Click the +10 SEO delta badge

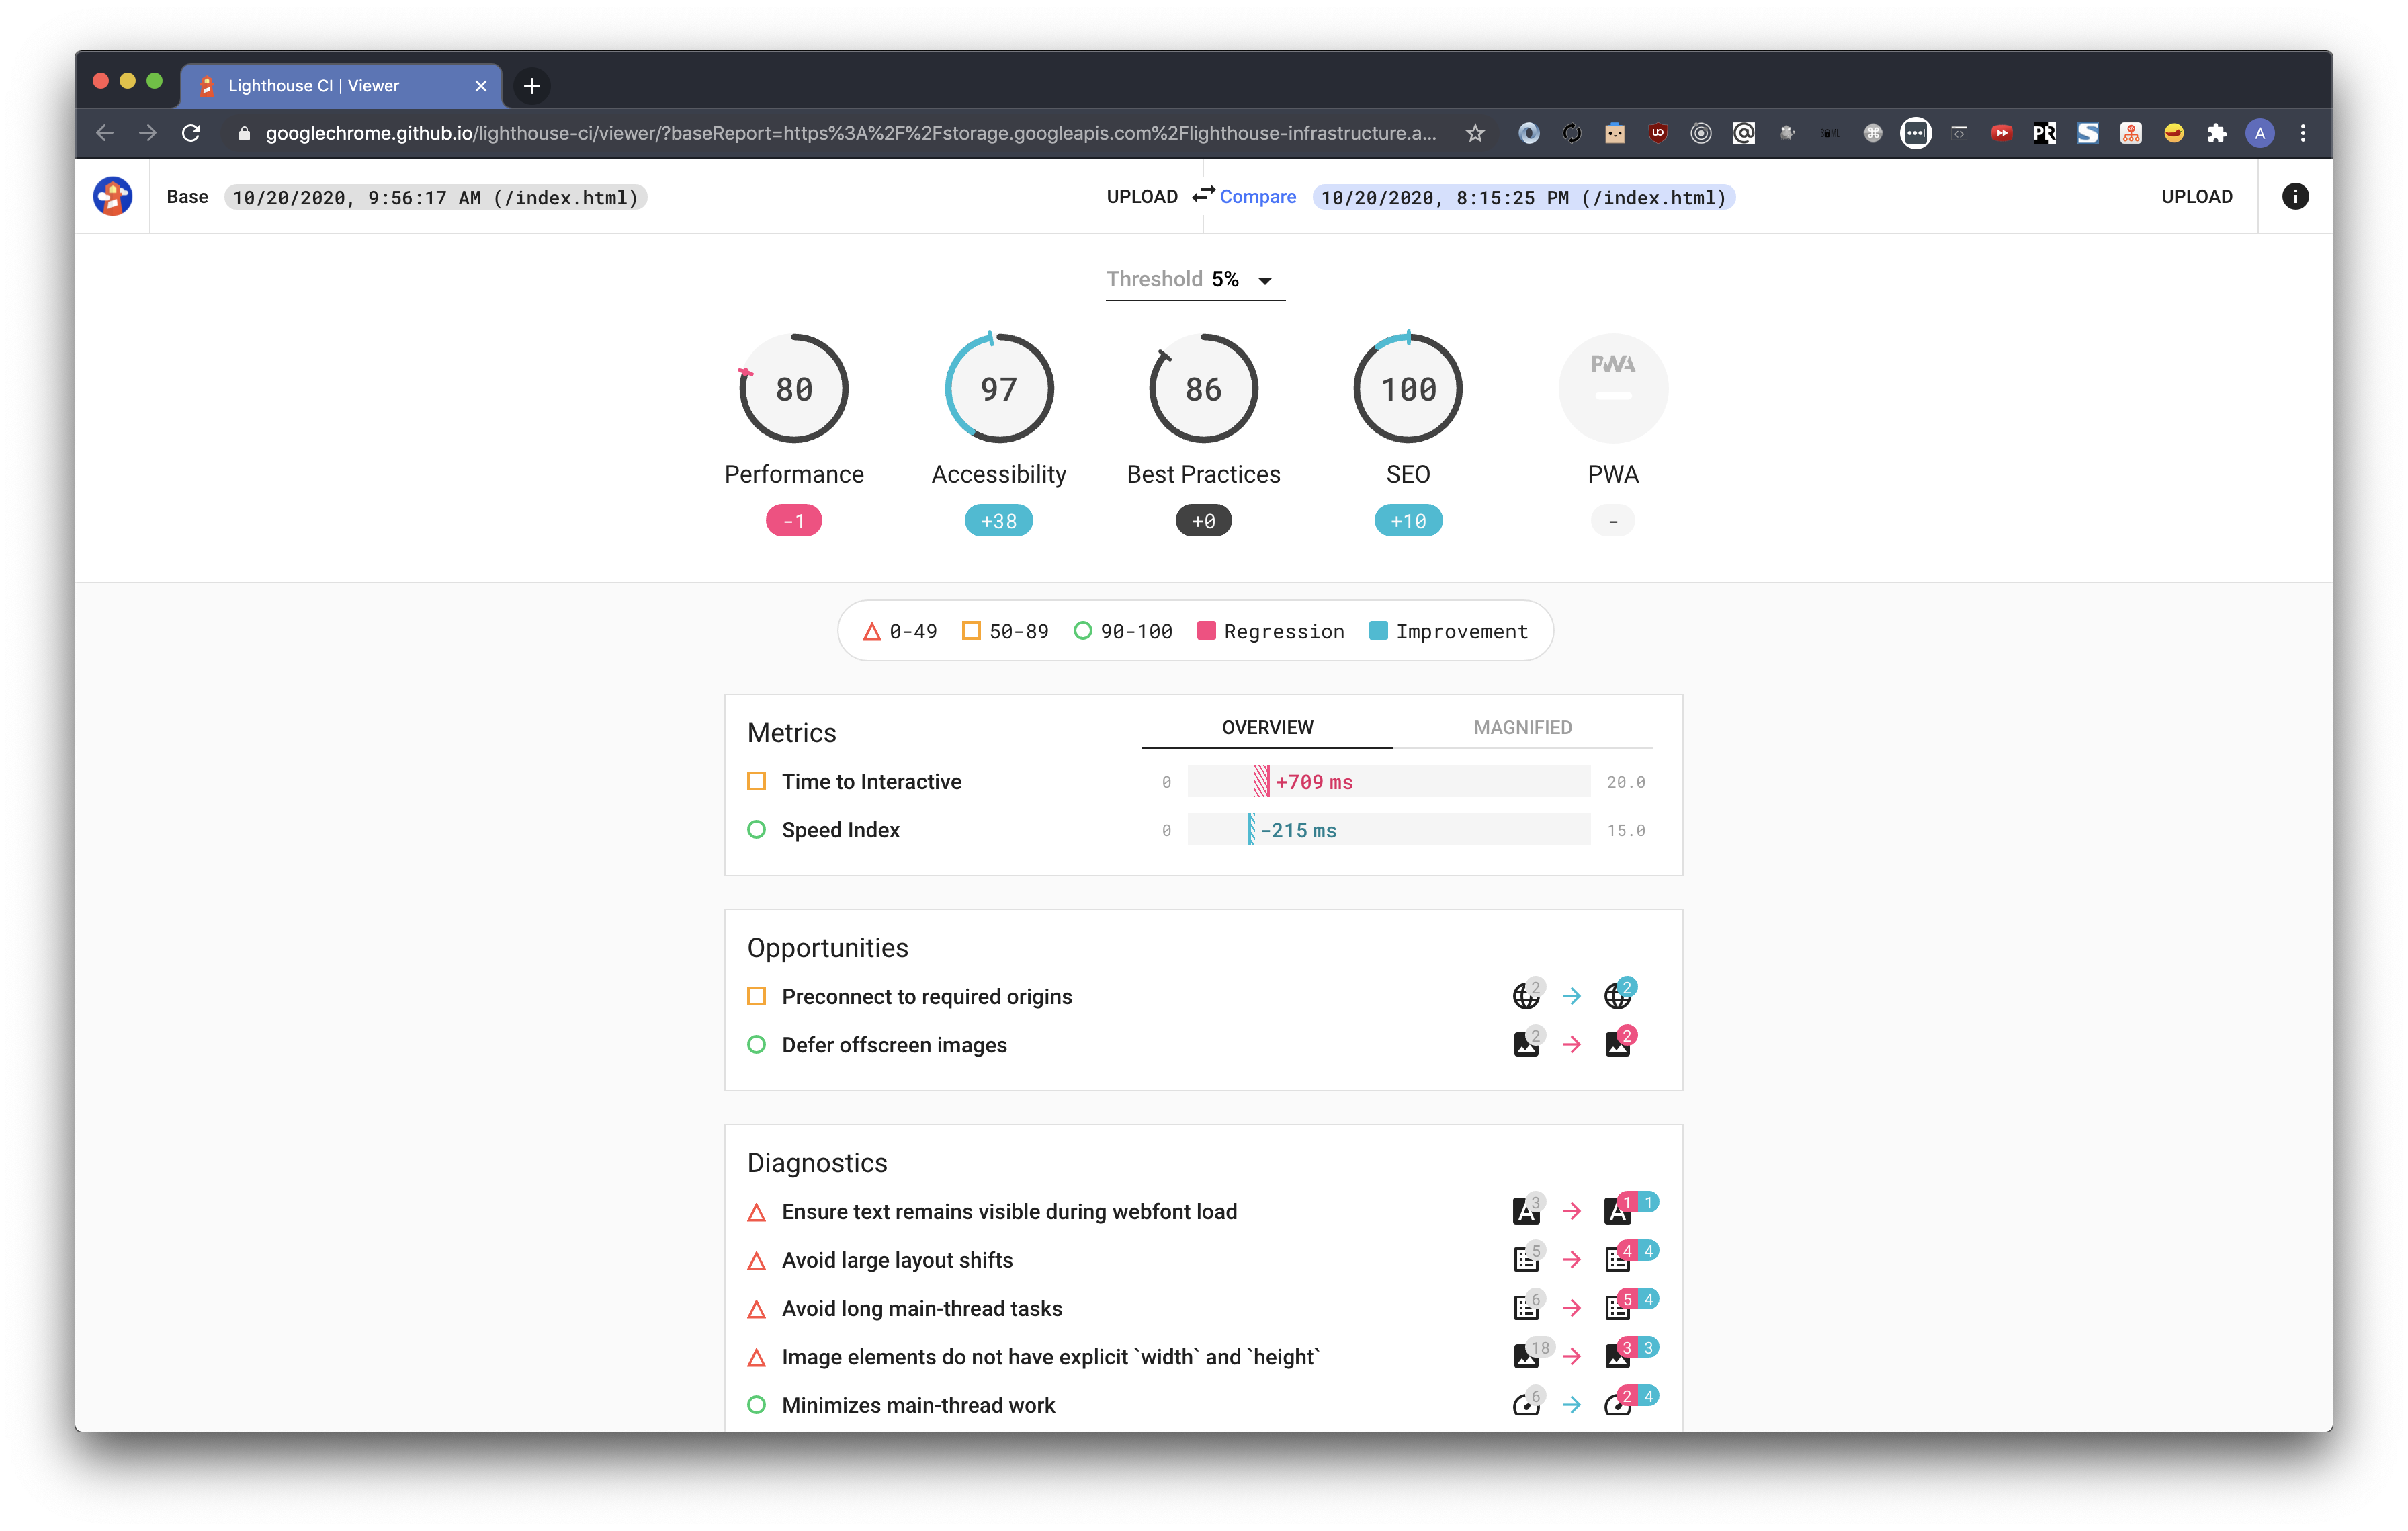tap(1408, 521)
